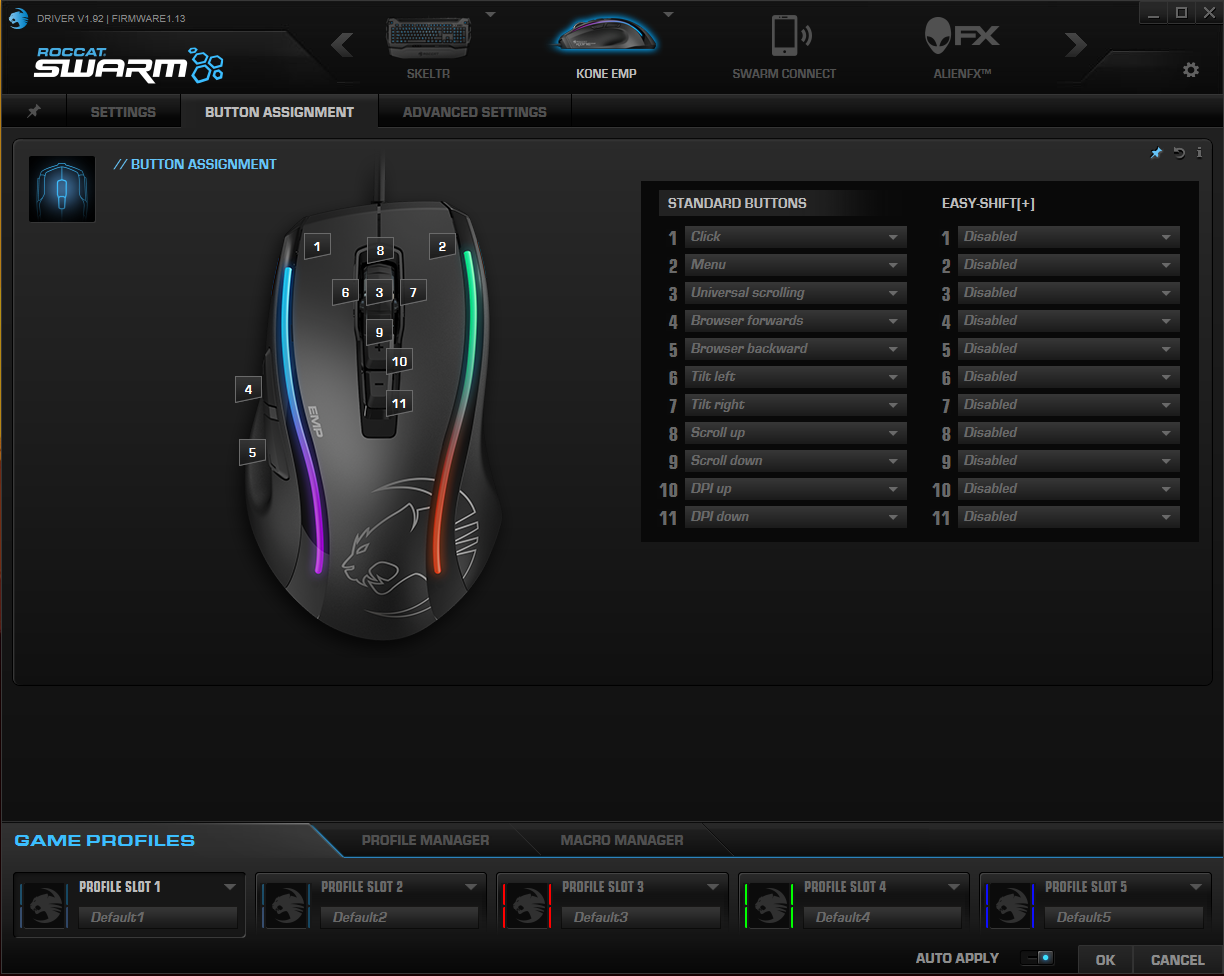This screenshot has height=976, width=1224.
Task: Select mouse button marker 1 on diagram
Action: pos(317,245)
